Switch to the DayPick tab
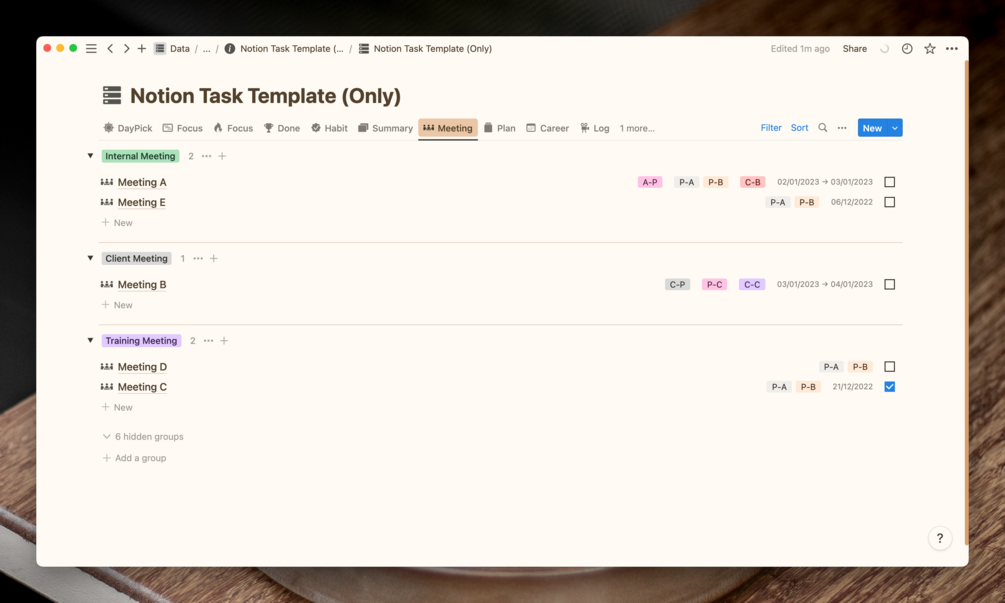Screen dimensions: 1005x603 tap(128, 128)
